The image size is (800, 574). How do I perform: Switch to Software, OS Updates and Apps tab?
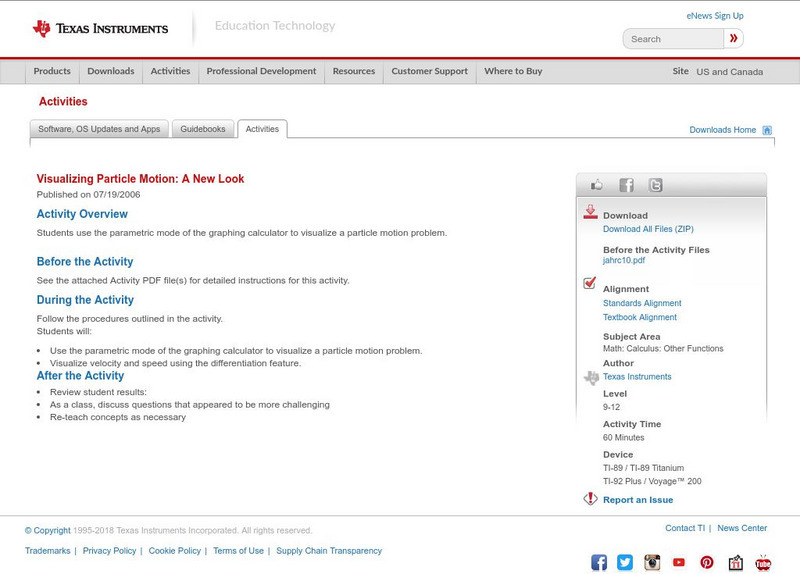[99, 129]
